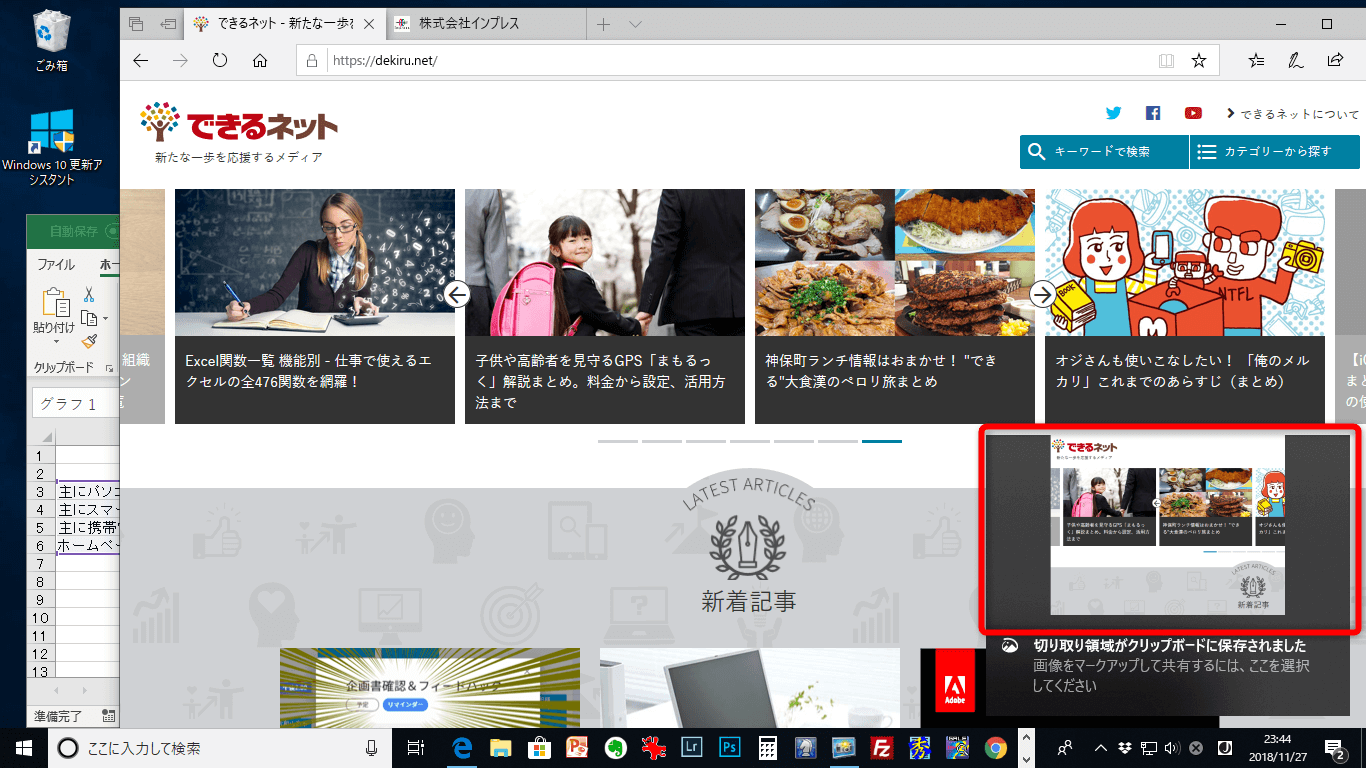Launch Photoshop from the taskbar
Image resolution: width=1366 pixels, height=768 pixels.
click(729, 747)
